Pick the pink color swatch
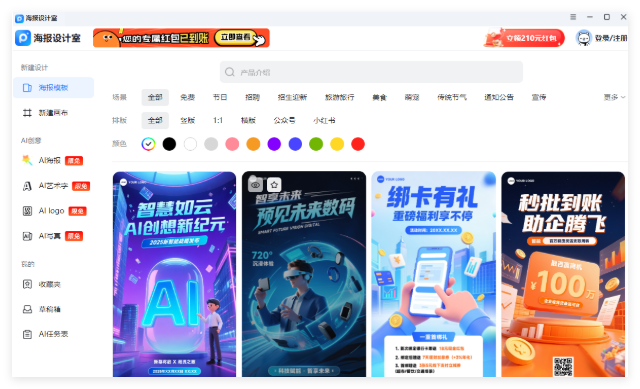 232,144
